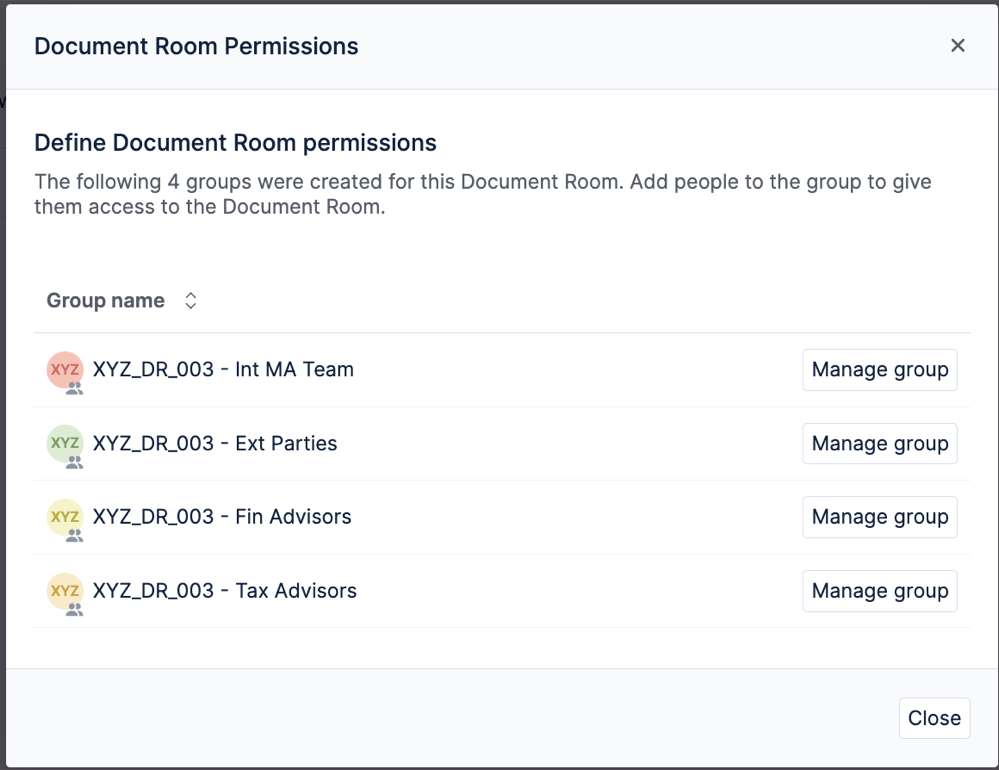Click the Close button at the bottom
This screenshot has width=999, height=770.
click(933, 718)
